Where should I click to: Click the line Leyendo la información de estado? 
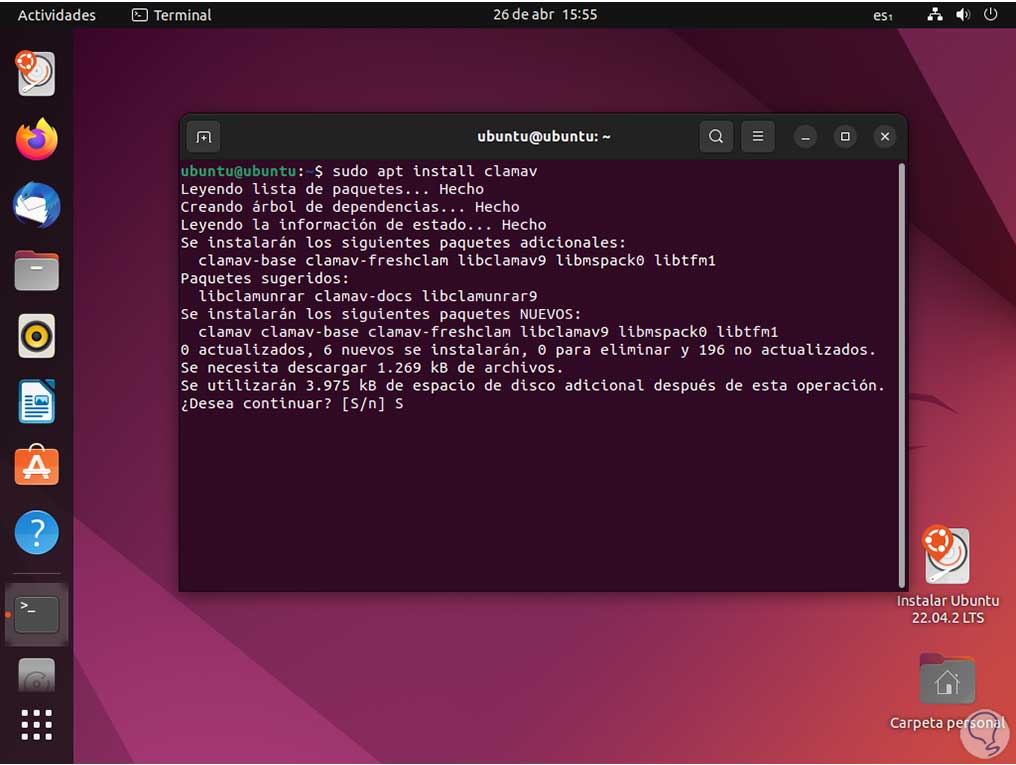[364, 225]
